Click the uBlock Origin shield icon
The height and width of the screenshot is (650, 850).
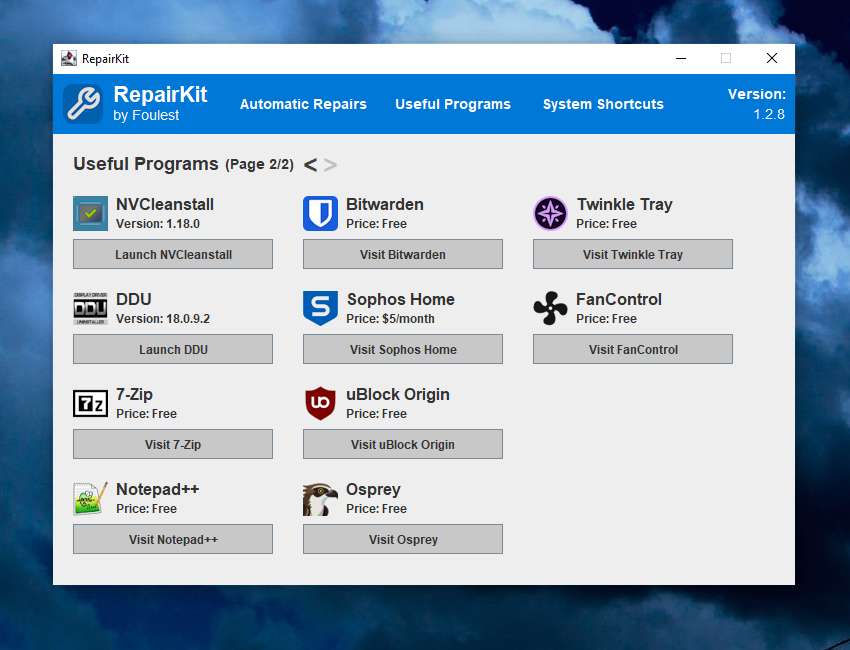click(320, 403)
